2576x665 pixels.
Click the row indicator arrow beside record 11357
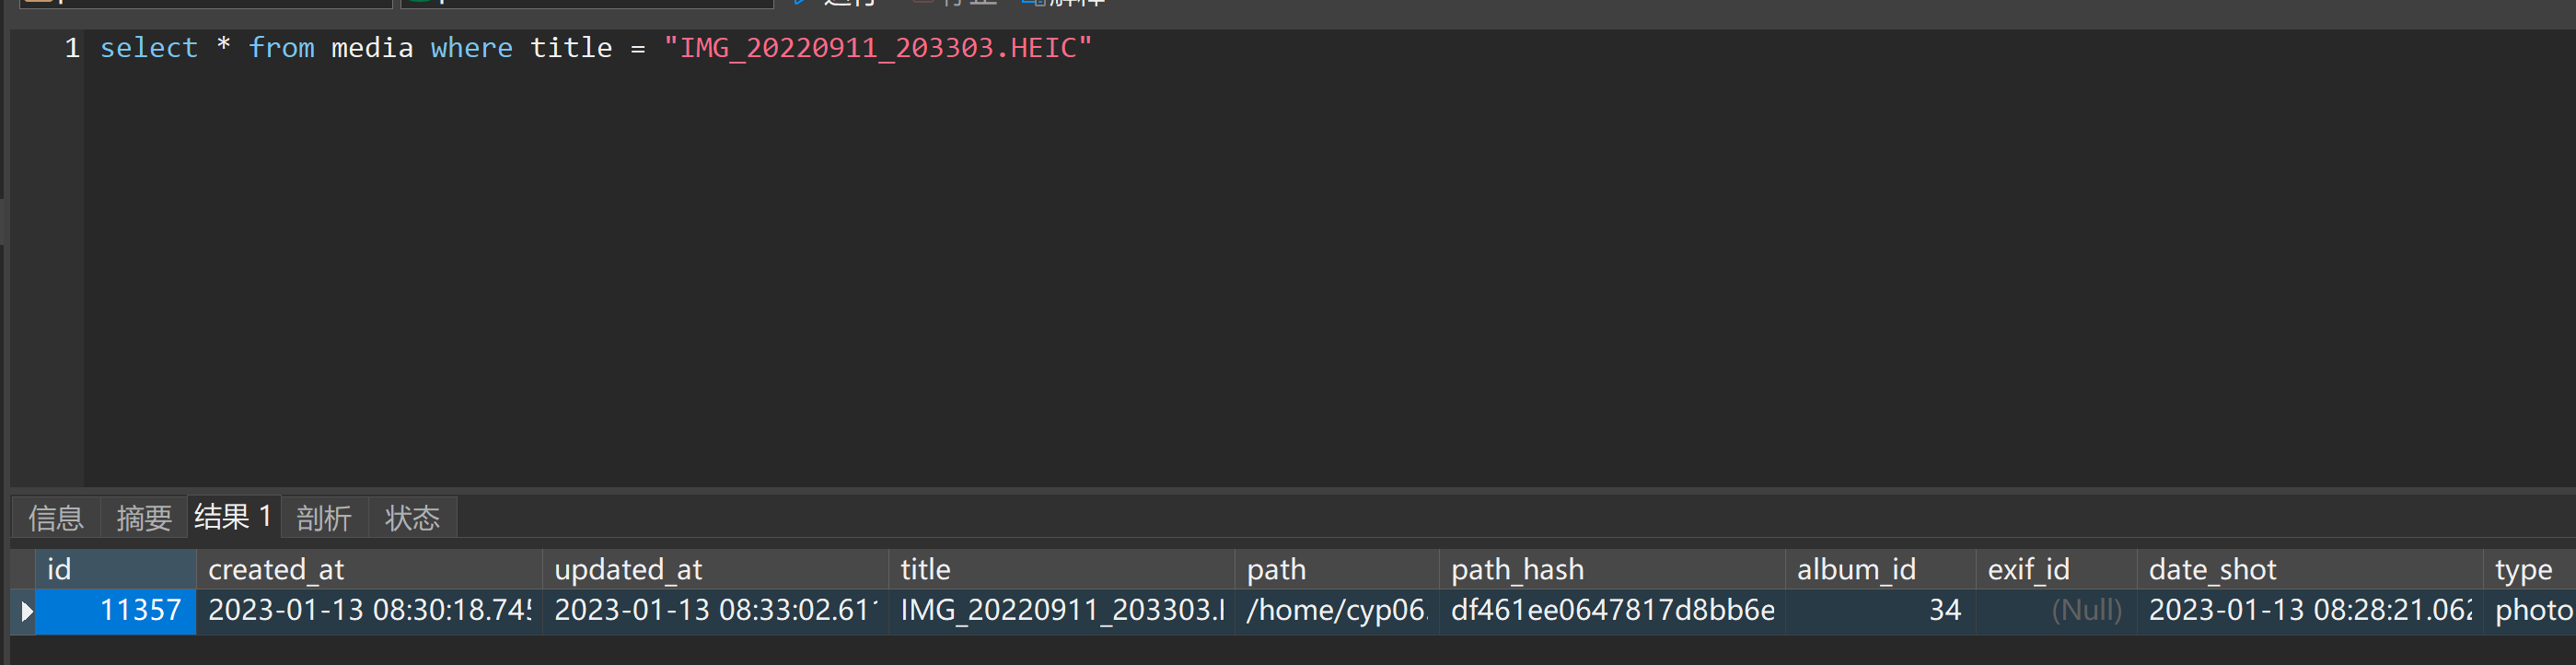pos(26,610)
